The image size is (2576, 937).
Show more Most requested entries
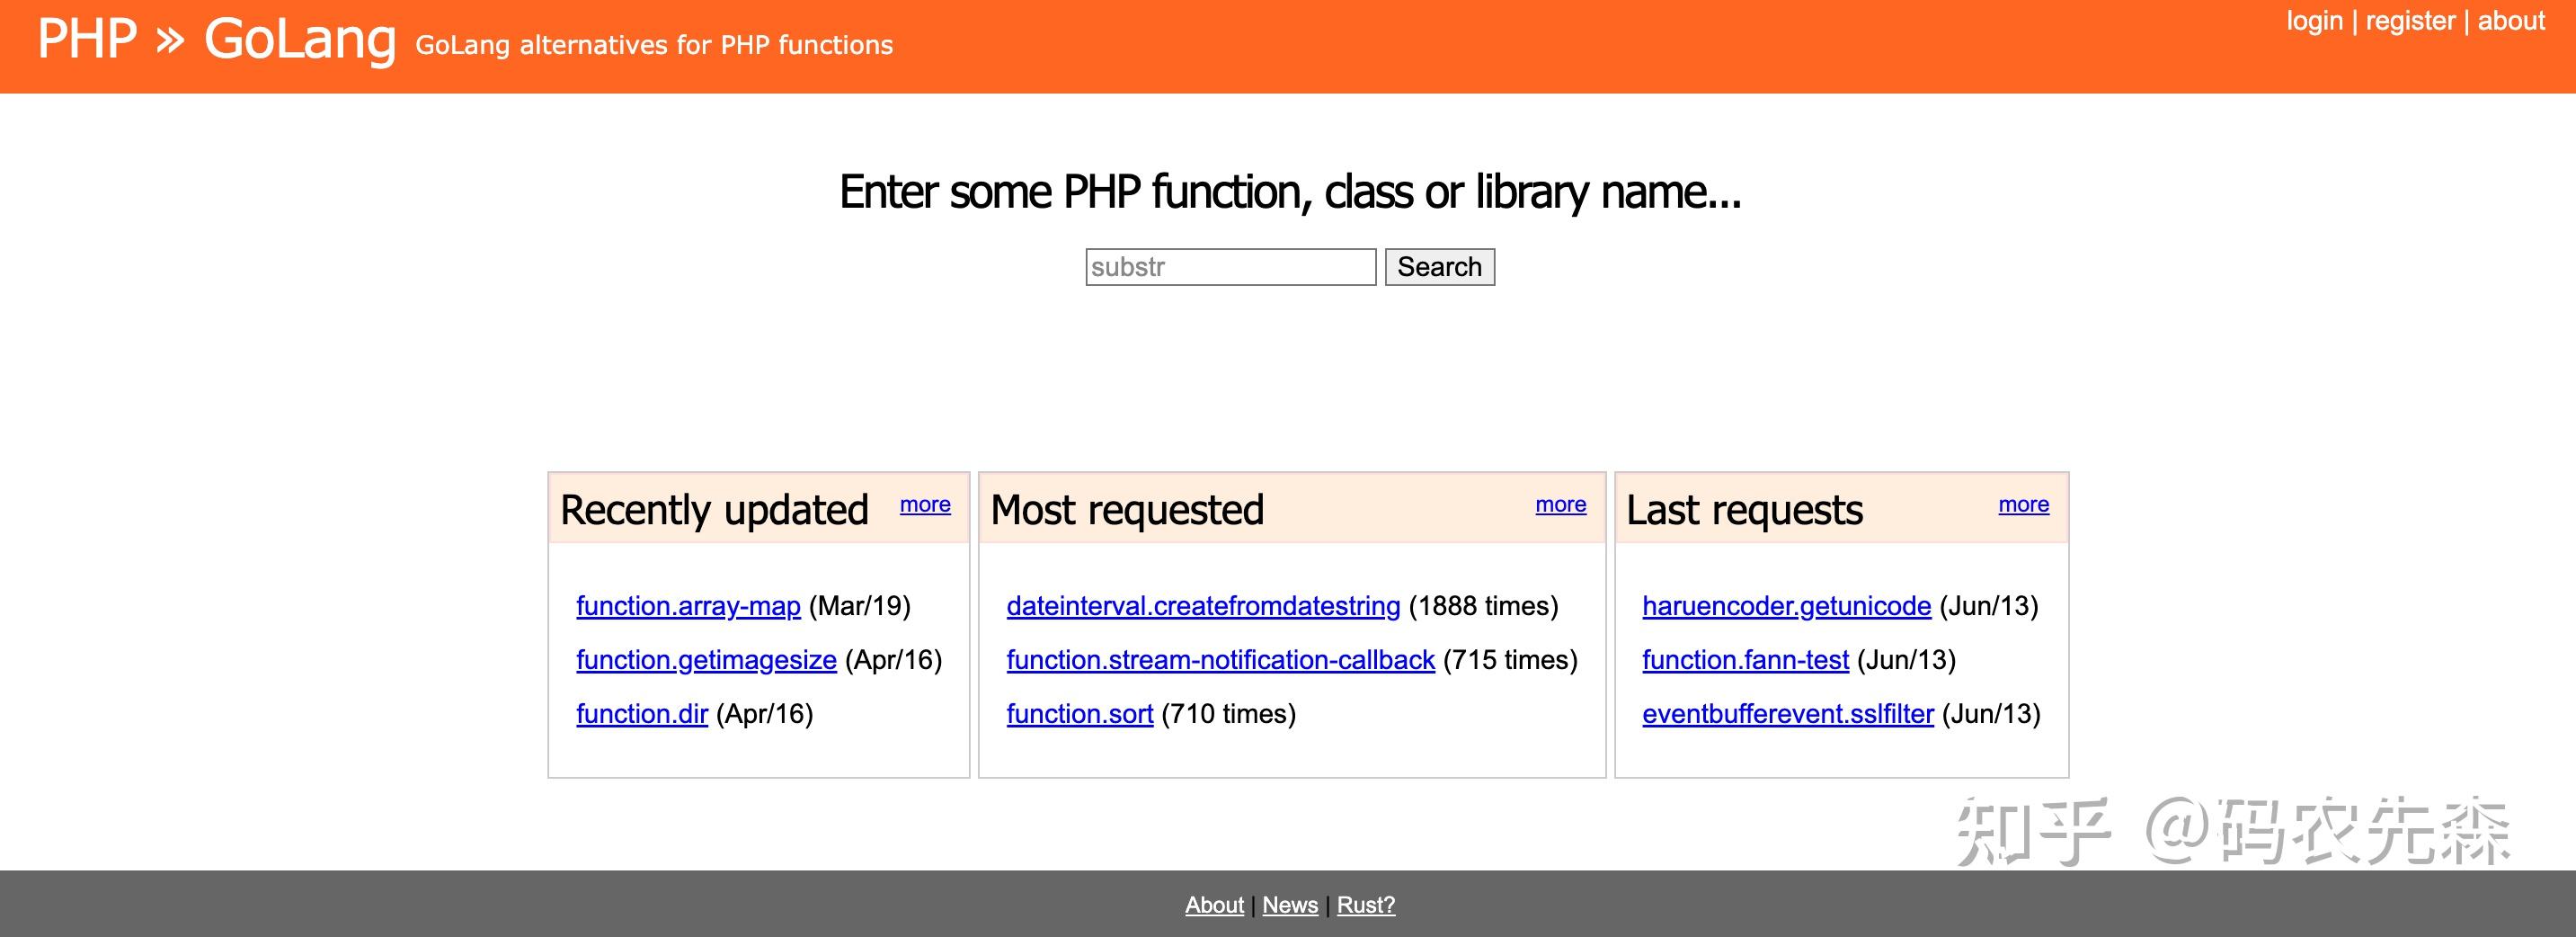point(1560,505)
